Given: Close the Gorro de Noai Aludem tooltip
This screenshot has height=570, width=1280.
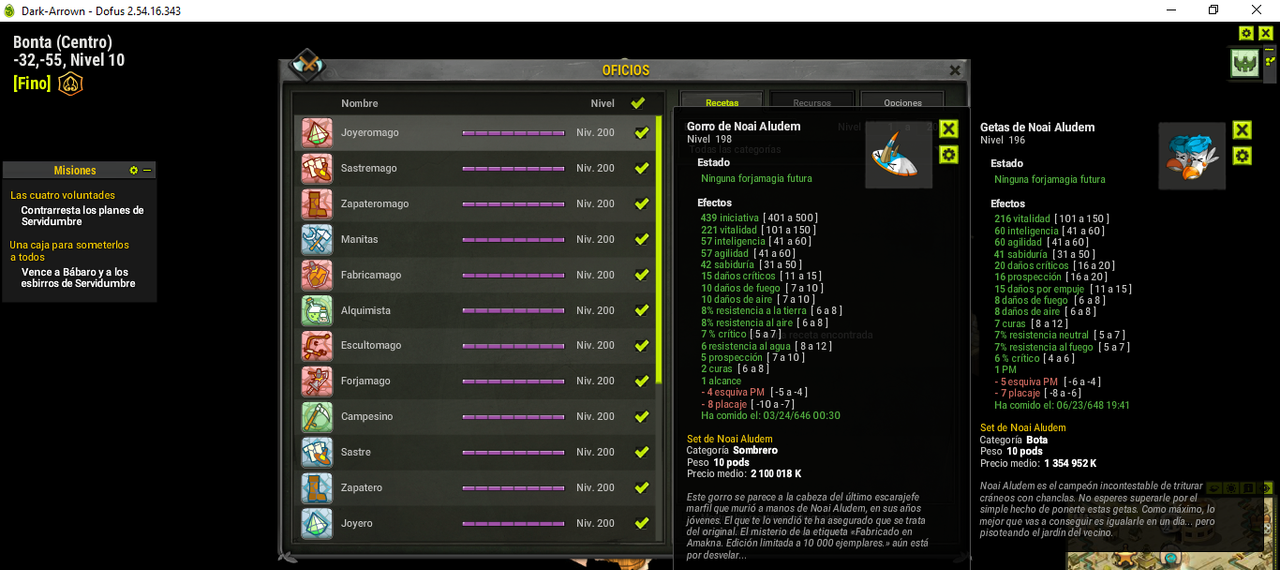Looking at the screenshot, I should point(948,129).
